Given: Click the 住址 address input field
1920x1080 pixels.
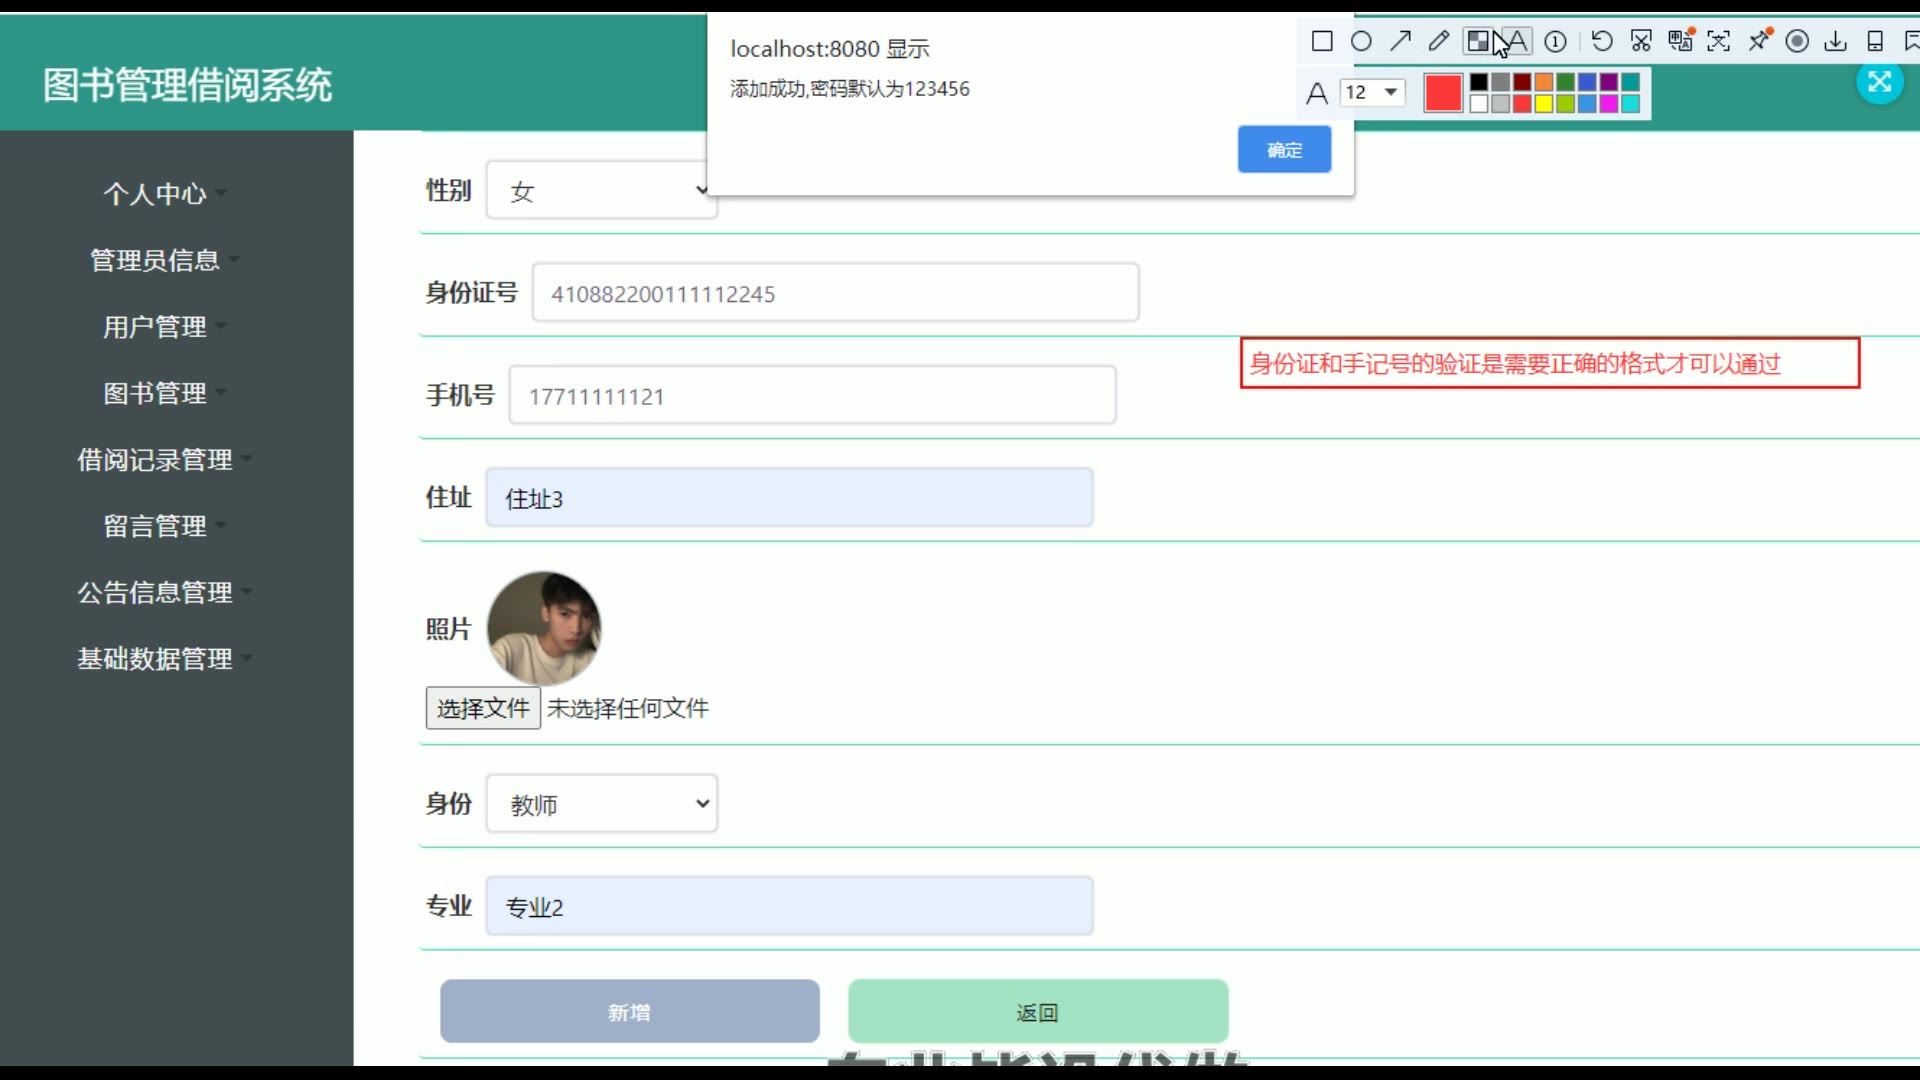Looking at the screenshot, I should tap(789, 497).
